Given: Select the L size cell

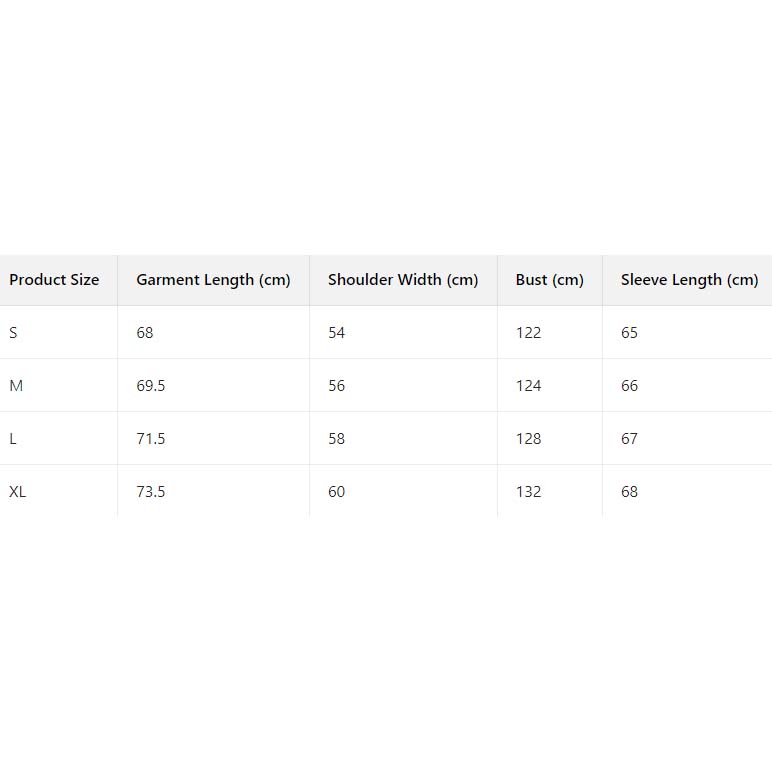Looking at the screenshot, I should (x=13, y=439).
